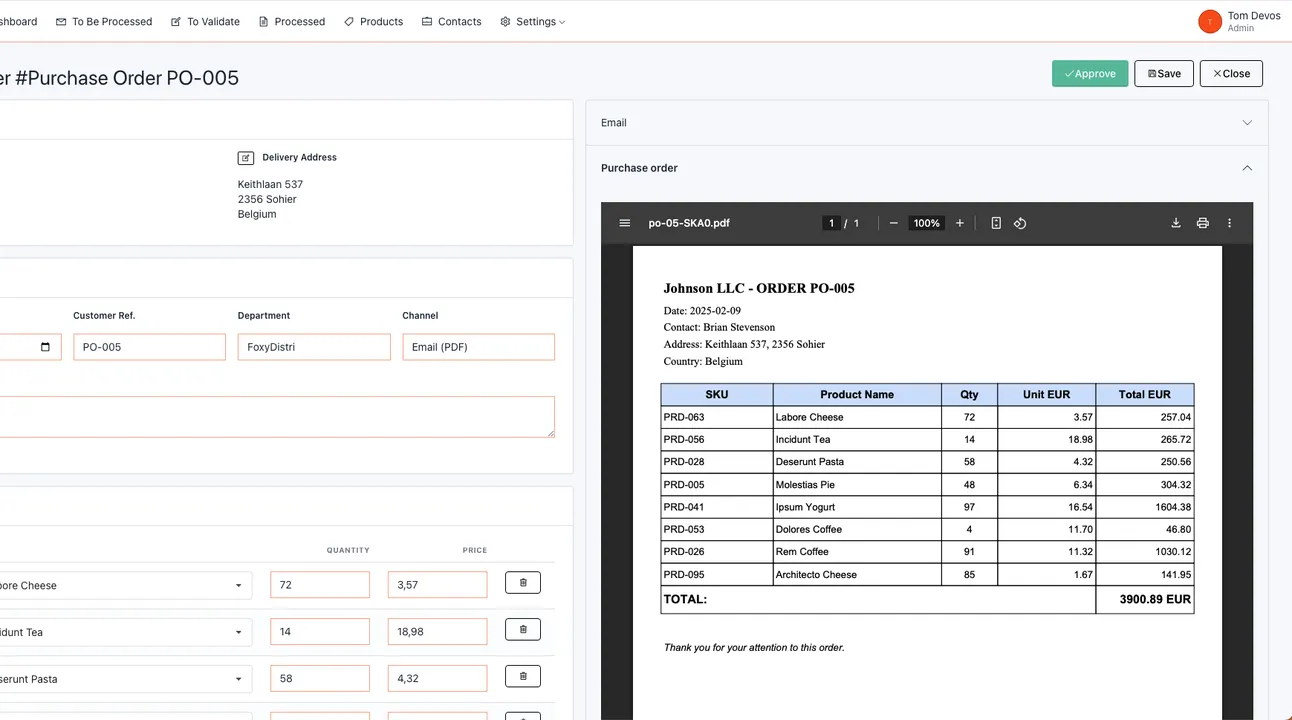
Task: Expand the Email section
Action: tap(1247, 123)
